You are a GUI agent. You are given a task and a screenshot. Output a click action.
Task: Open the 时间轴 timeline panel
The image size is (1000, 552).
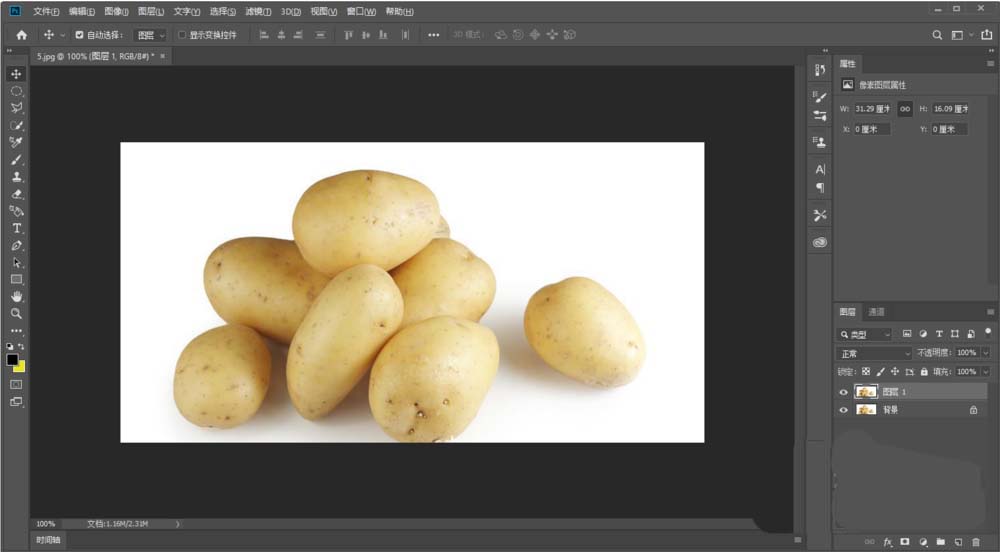click(48, 540)
